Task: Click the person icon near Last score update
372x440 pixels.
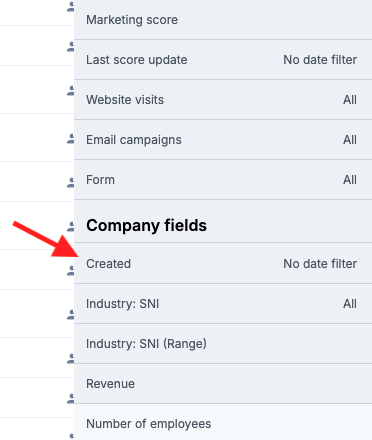Action: coord(71,47)
